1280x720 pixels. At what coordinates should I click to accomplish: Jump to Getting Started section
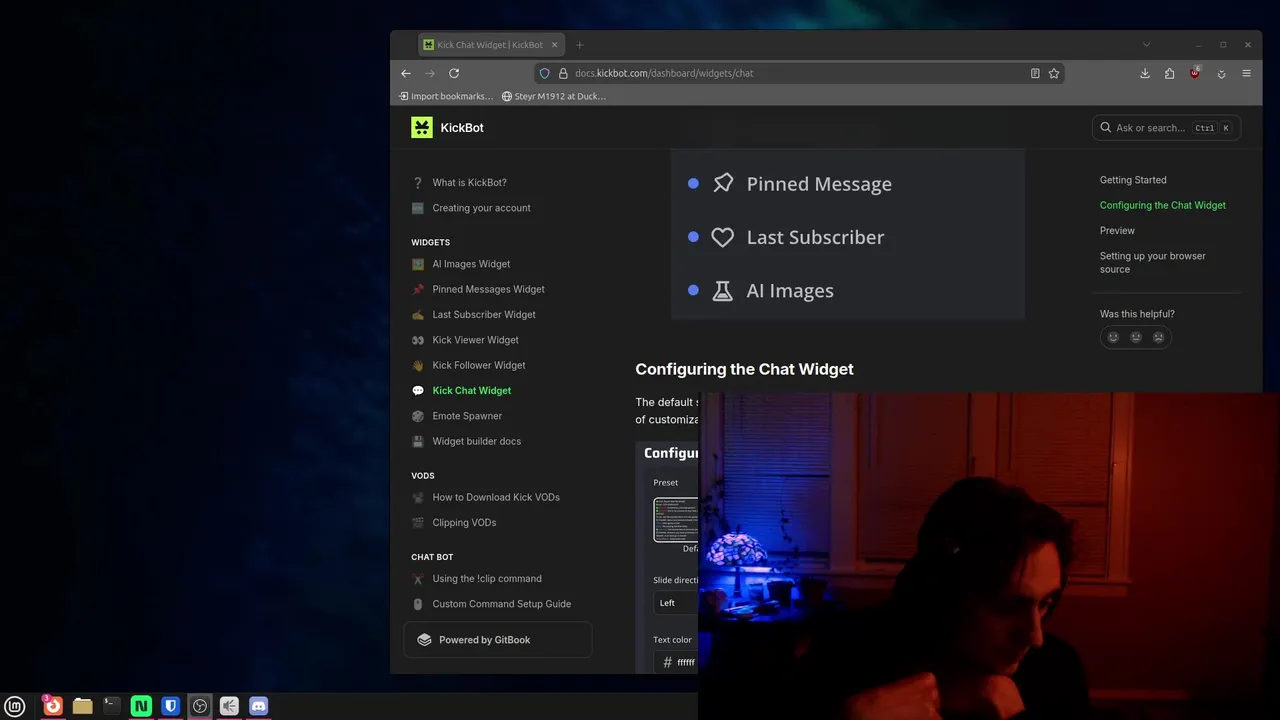click(x=1133, y=180)
